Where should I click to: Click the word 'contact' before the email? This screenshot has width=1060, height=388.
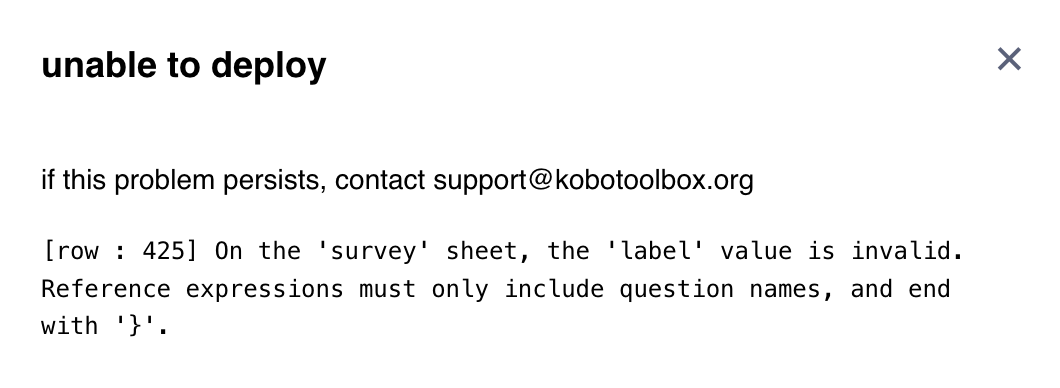point(380,180)
